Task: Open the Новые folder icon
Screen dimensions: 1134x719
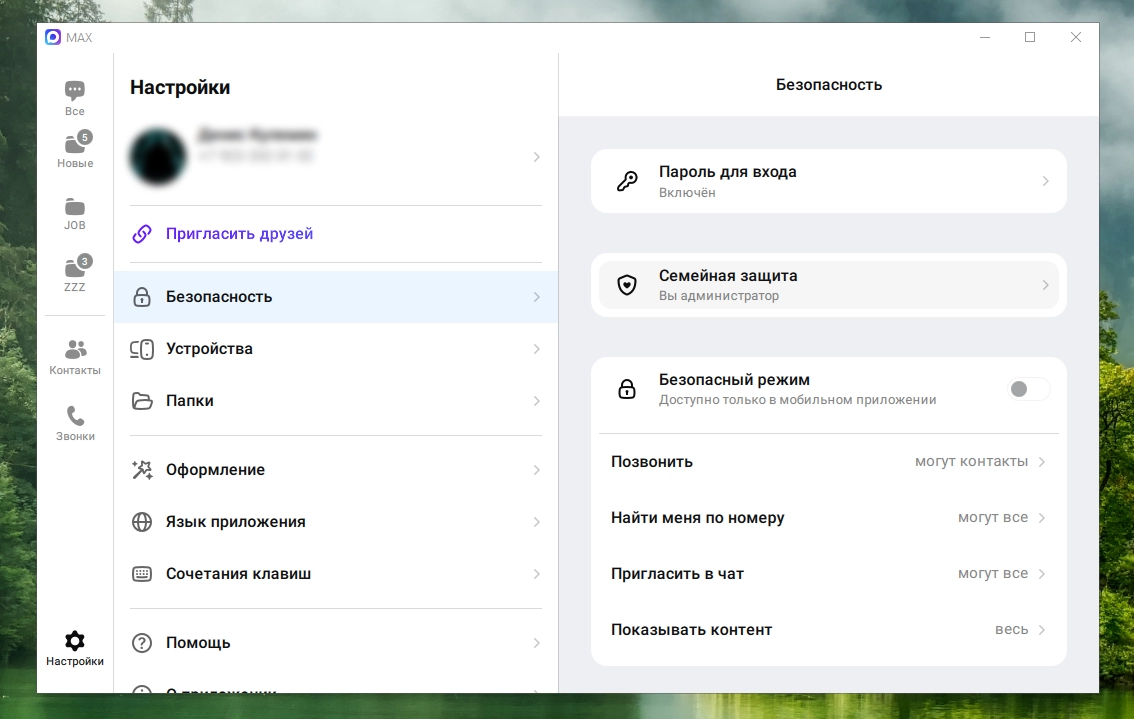Action: tap(75, 145)
